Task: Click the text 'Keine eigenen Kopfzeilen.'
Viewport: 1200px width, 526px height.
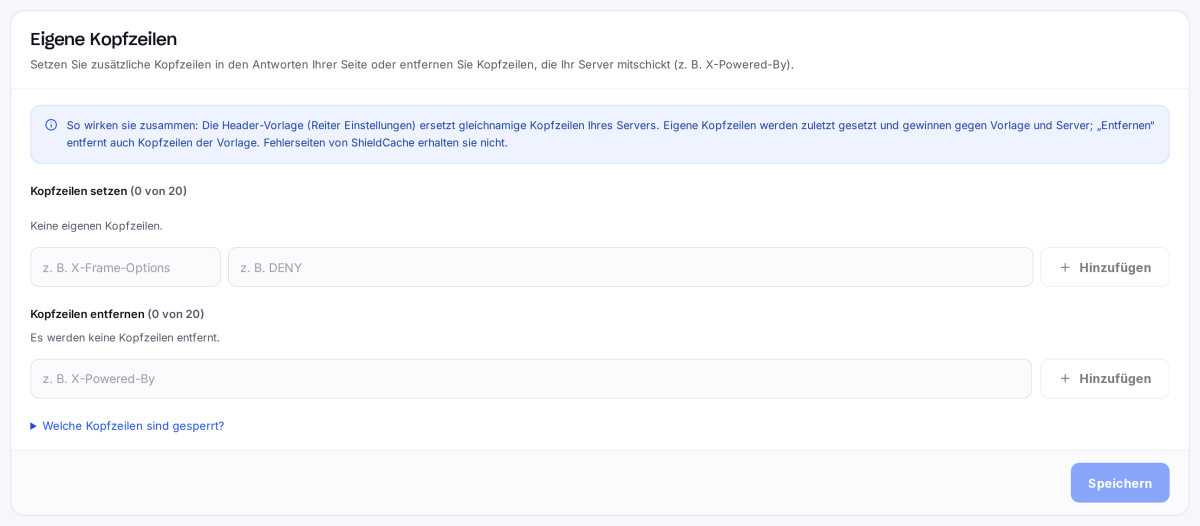Action: 96,226
